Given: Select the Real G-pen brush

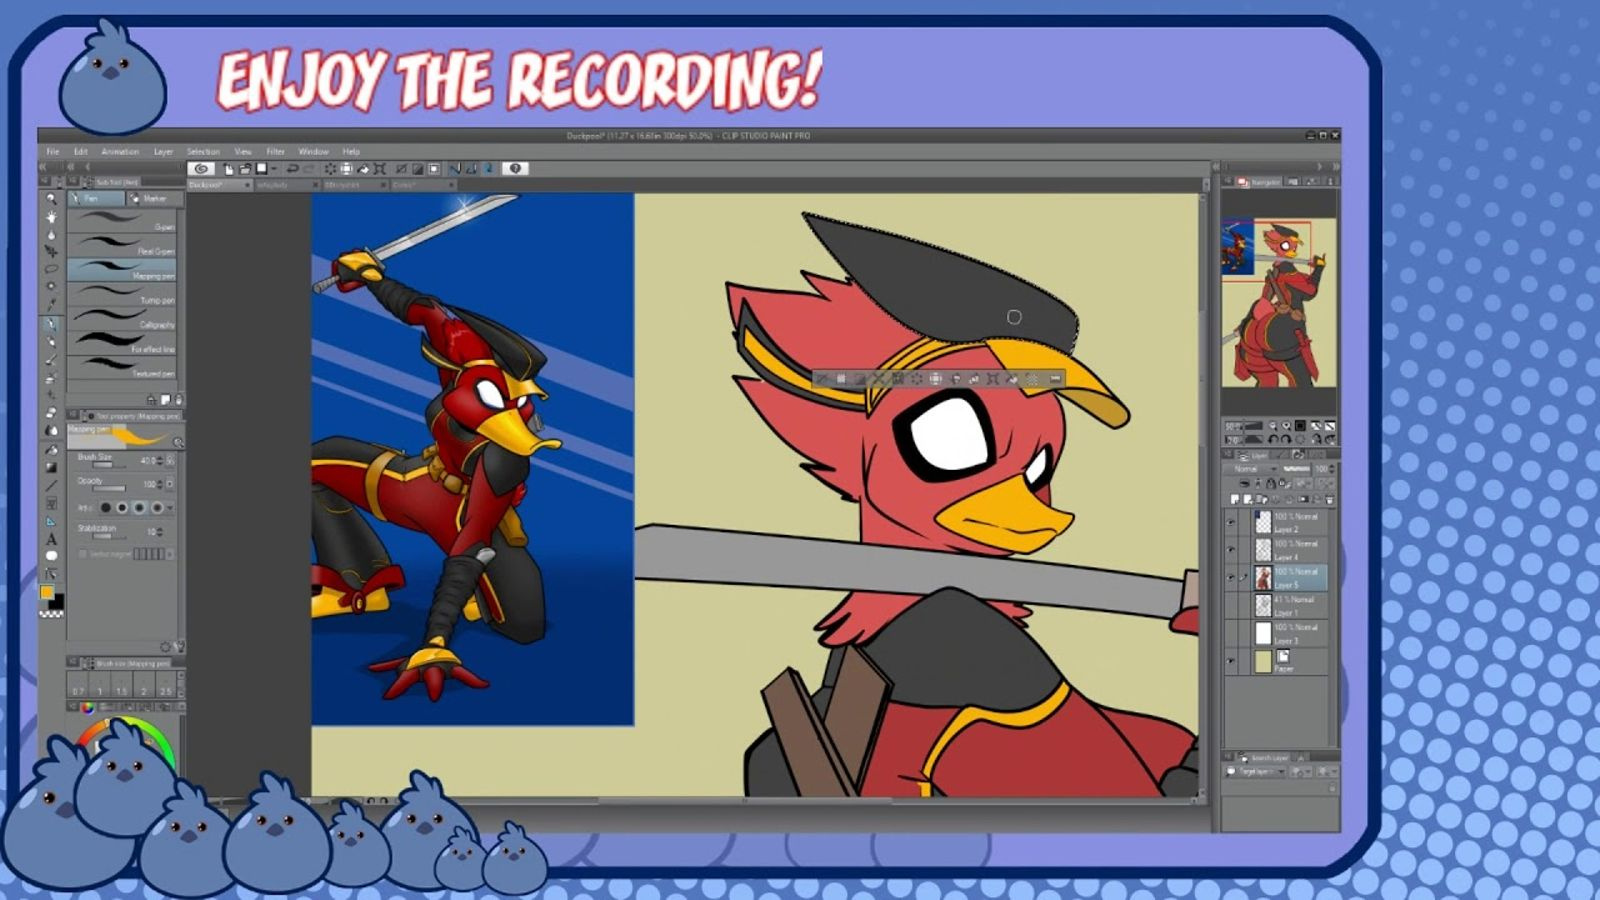Looking at the screenshot, I should point(122,245).
